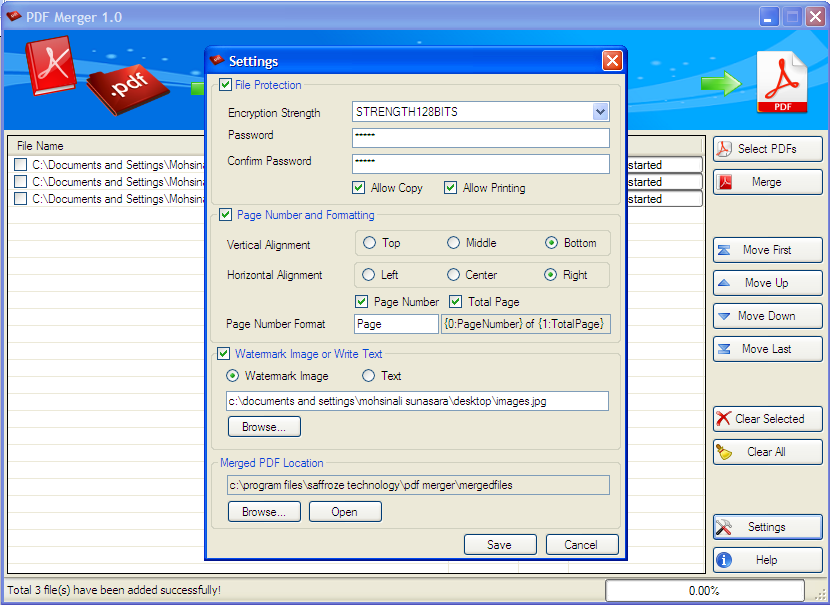Browse for a watermark image file
The image size is (830, 605).
[264, 427]
